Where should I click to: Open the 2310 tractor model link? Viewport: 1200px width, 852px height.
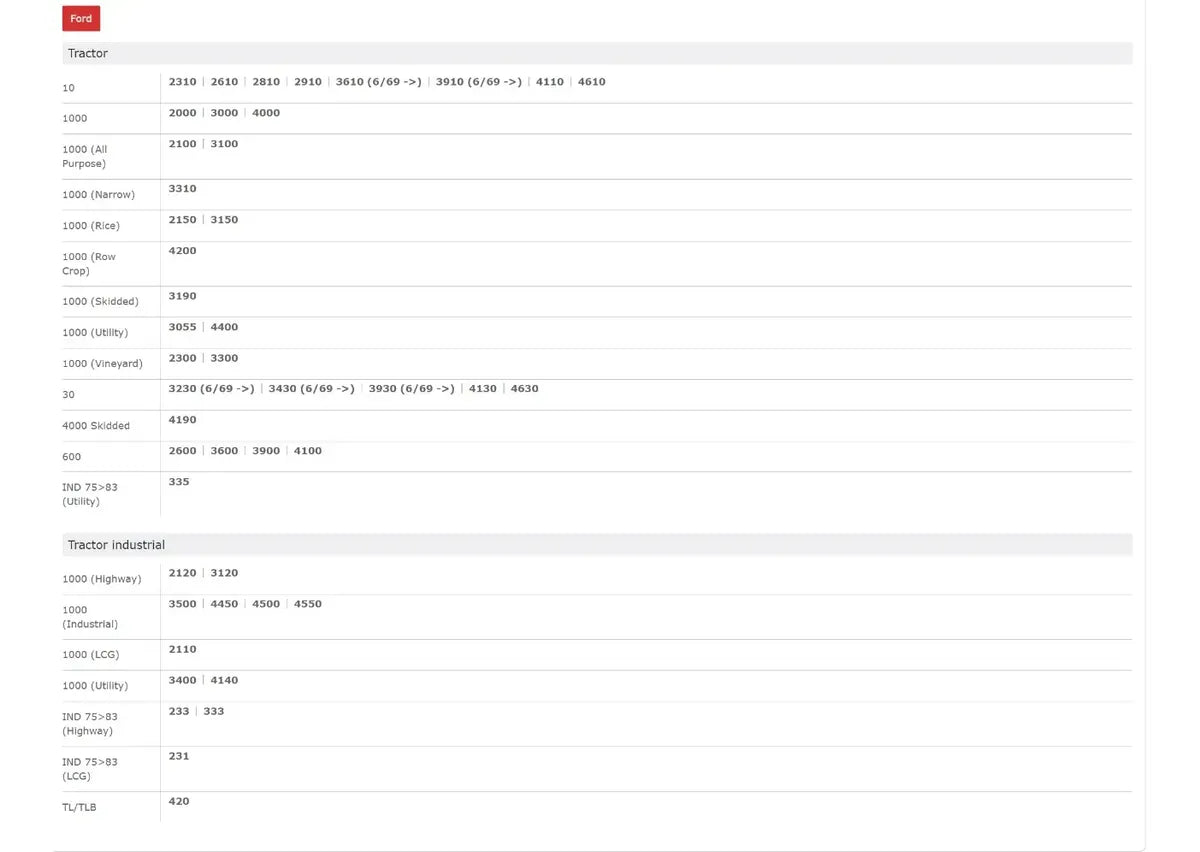point(183,82)
